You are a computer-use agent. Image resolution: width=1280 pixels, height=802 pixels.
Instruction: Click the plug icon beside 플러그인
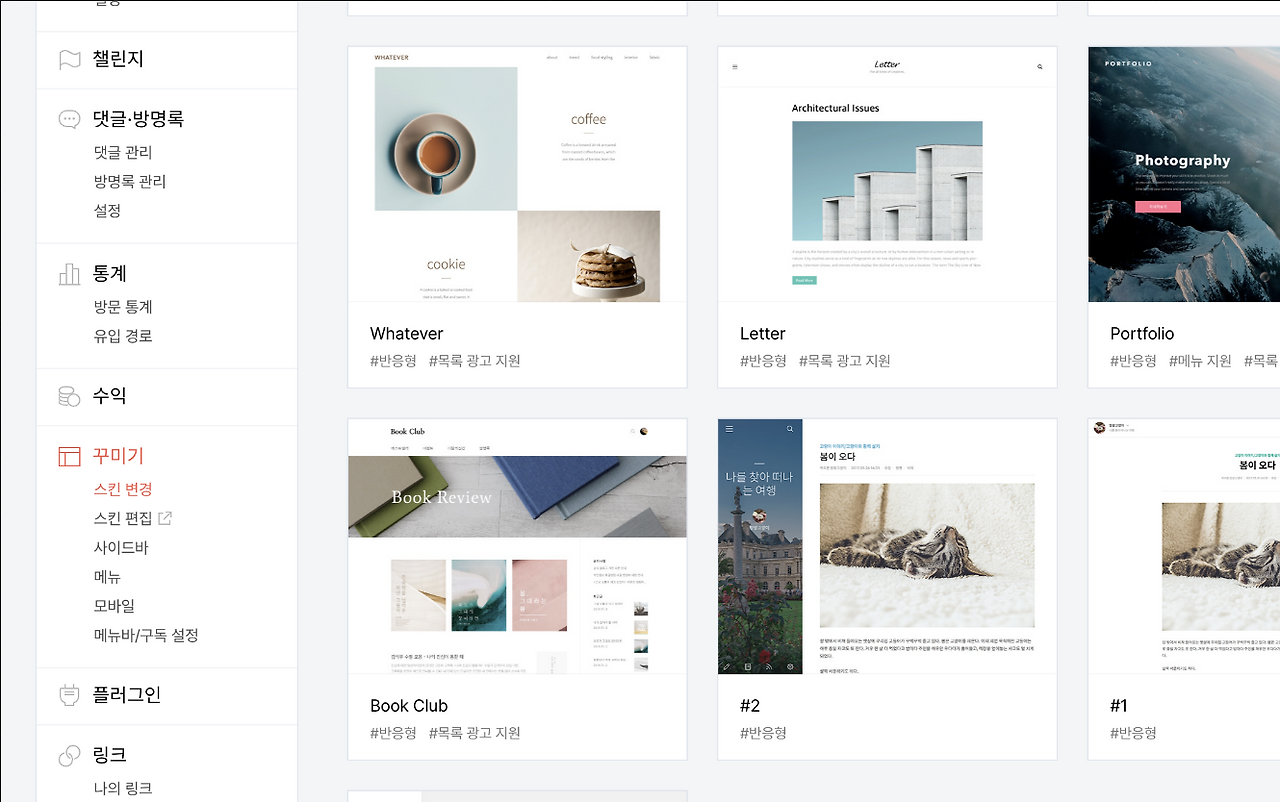(x=69, y=695)
